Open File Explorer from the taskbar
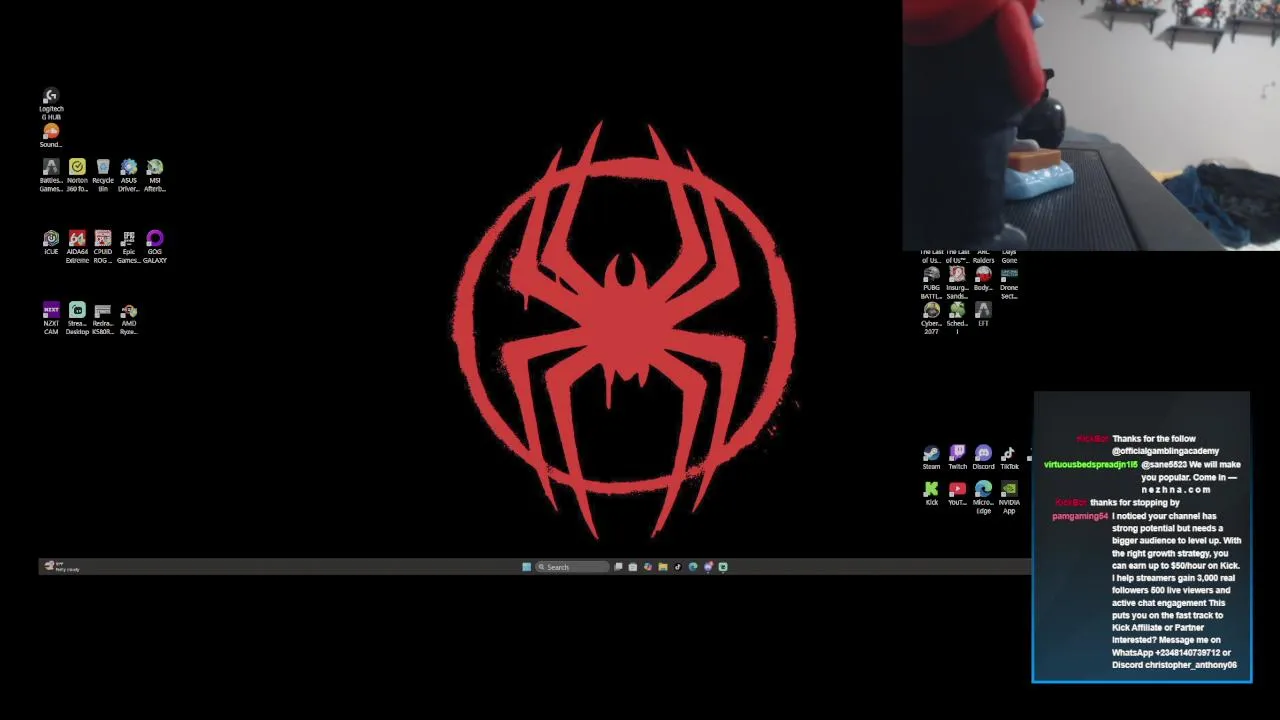Viewport: 1280px width, 720px height. (662, 567)
